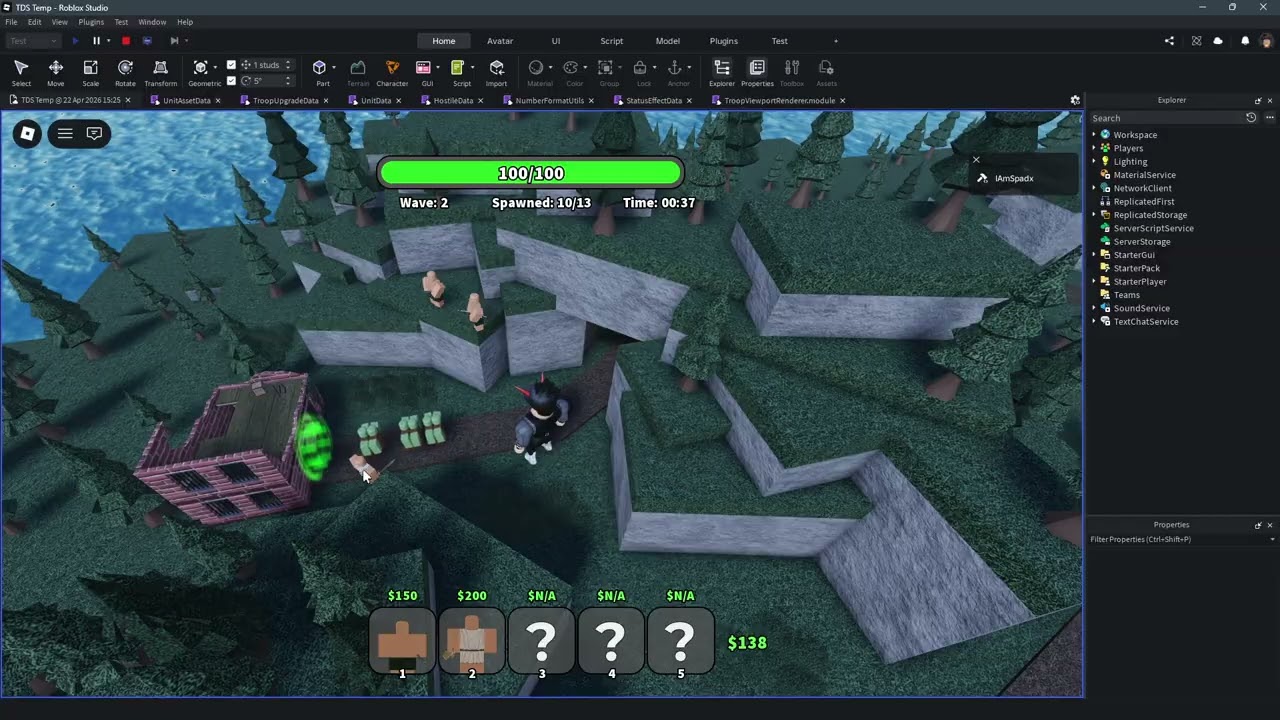This screenshot has height=720, width=1280.
Task: Select Lighting in Explorer
Action: [x=1130, y=161]
